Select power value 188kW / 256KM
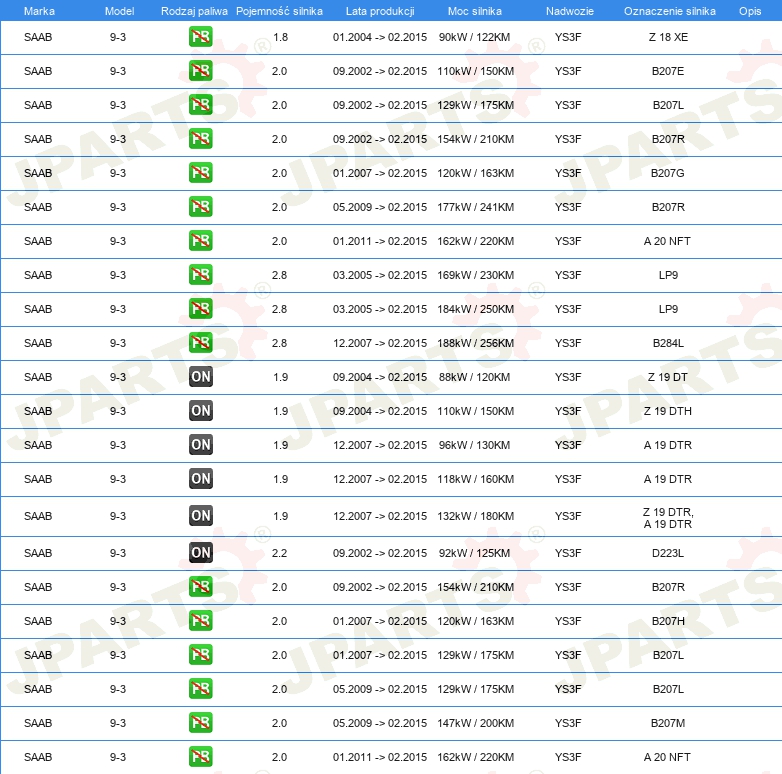Image resolution: width=782 pixels, height=774 pixels. pos(475,343)
